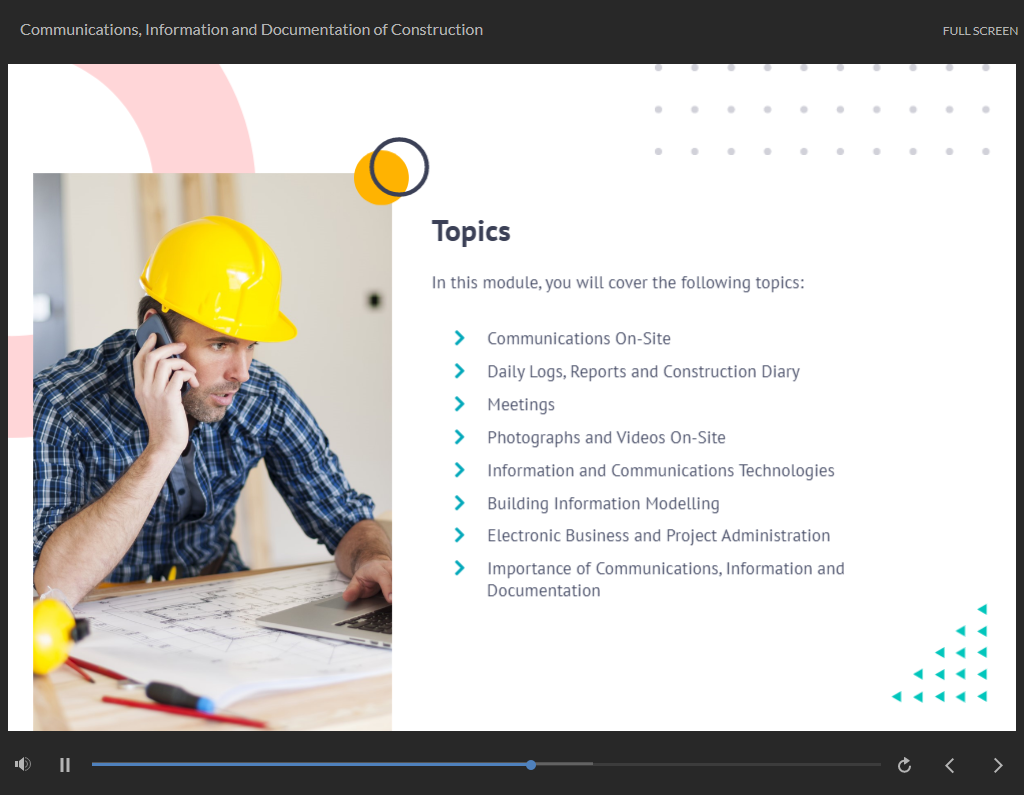
Task: Enter FULL SCREEN mode
Action: tap(979, 31)
